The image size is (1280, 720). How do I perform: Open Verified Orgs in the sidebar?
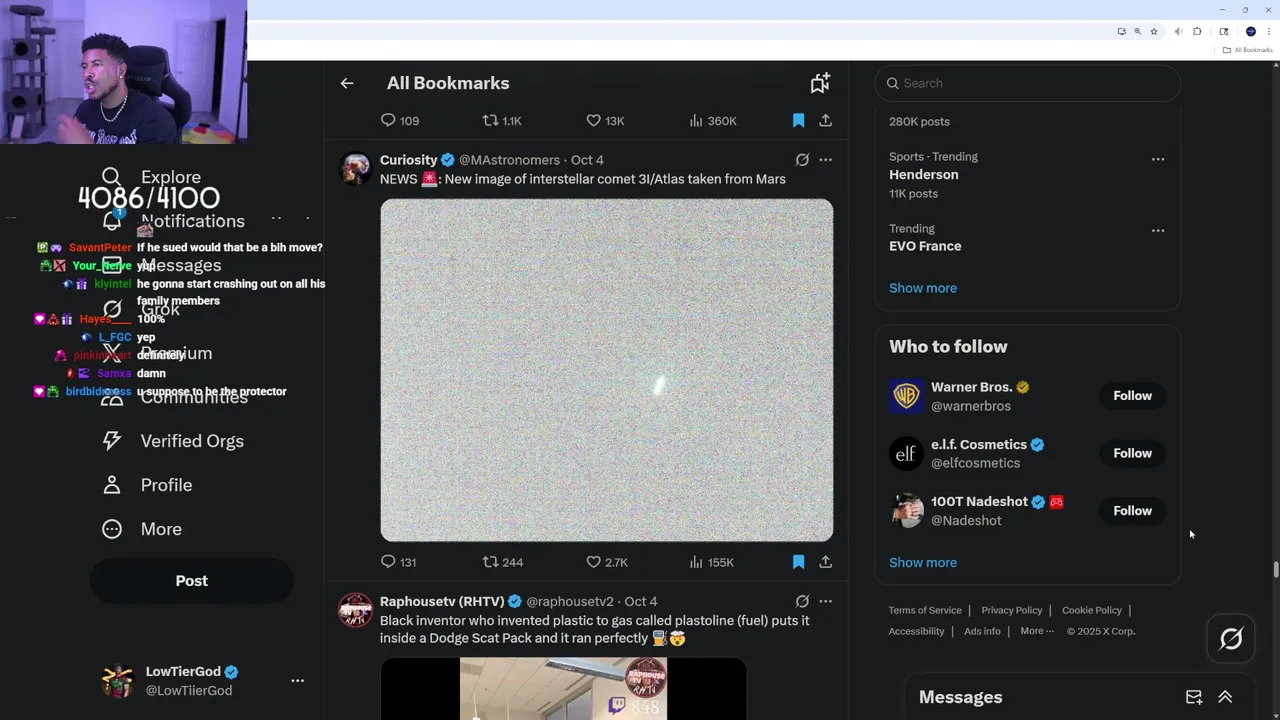pos(173,441)
